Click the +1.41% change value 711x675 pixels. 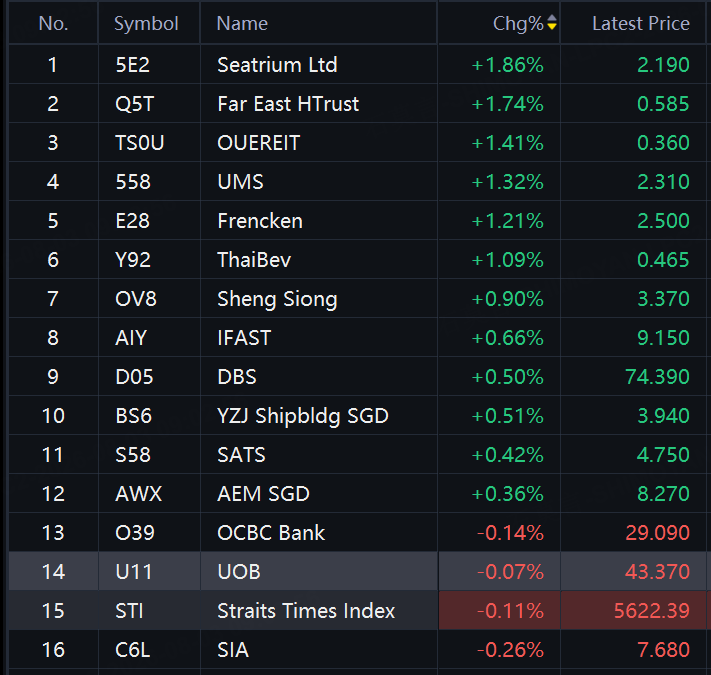tap(507, 143)
